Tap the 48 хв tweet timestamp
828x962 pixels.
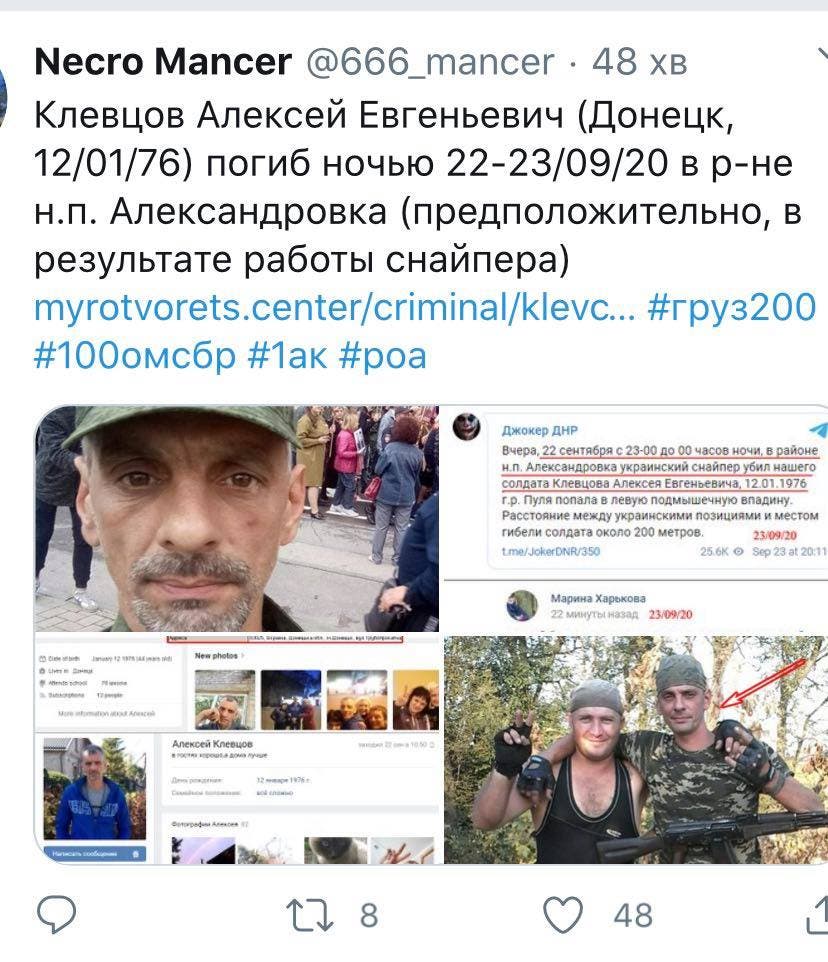tap(640, 62)
